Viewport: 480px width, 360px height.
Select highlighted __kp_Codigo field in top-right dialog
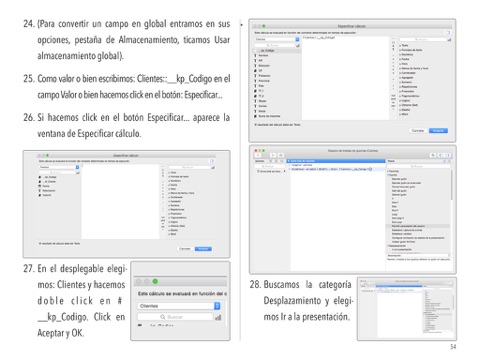pyautogui.click(x=278, y=51)
